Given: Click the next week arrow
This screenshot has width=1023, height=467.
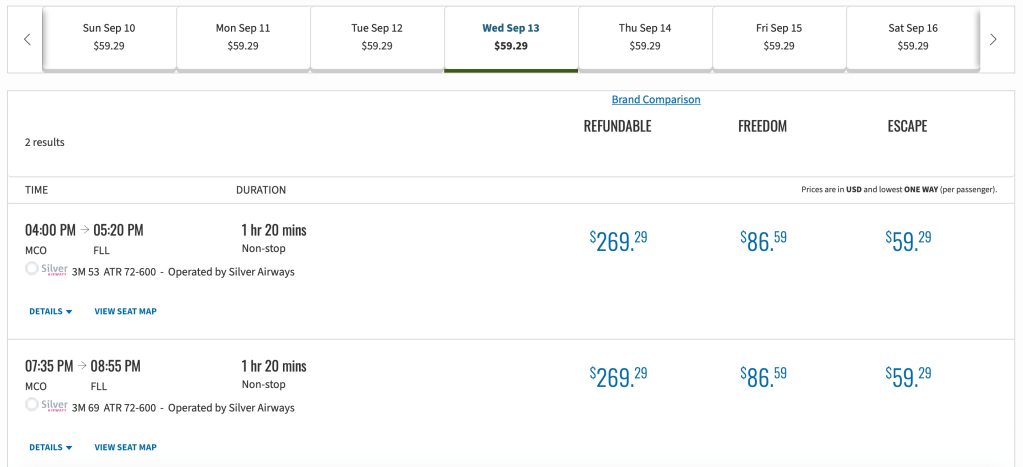Looking at the screenshot, I should [x=993, y=40].
